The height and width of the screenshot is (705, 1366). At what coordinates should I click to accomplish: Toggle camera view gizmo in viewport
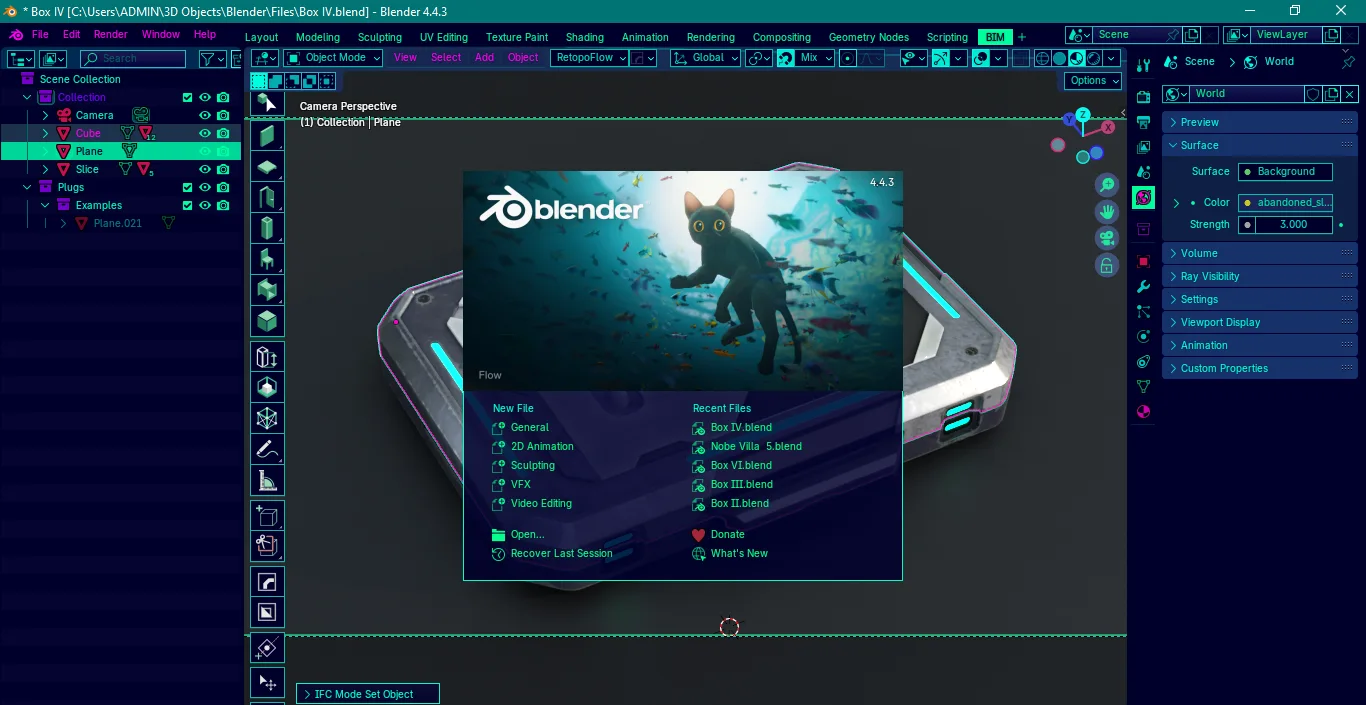pyautogui.click(x=1106, y=238)
